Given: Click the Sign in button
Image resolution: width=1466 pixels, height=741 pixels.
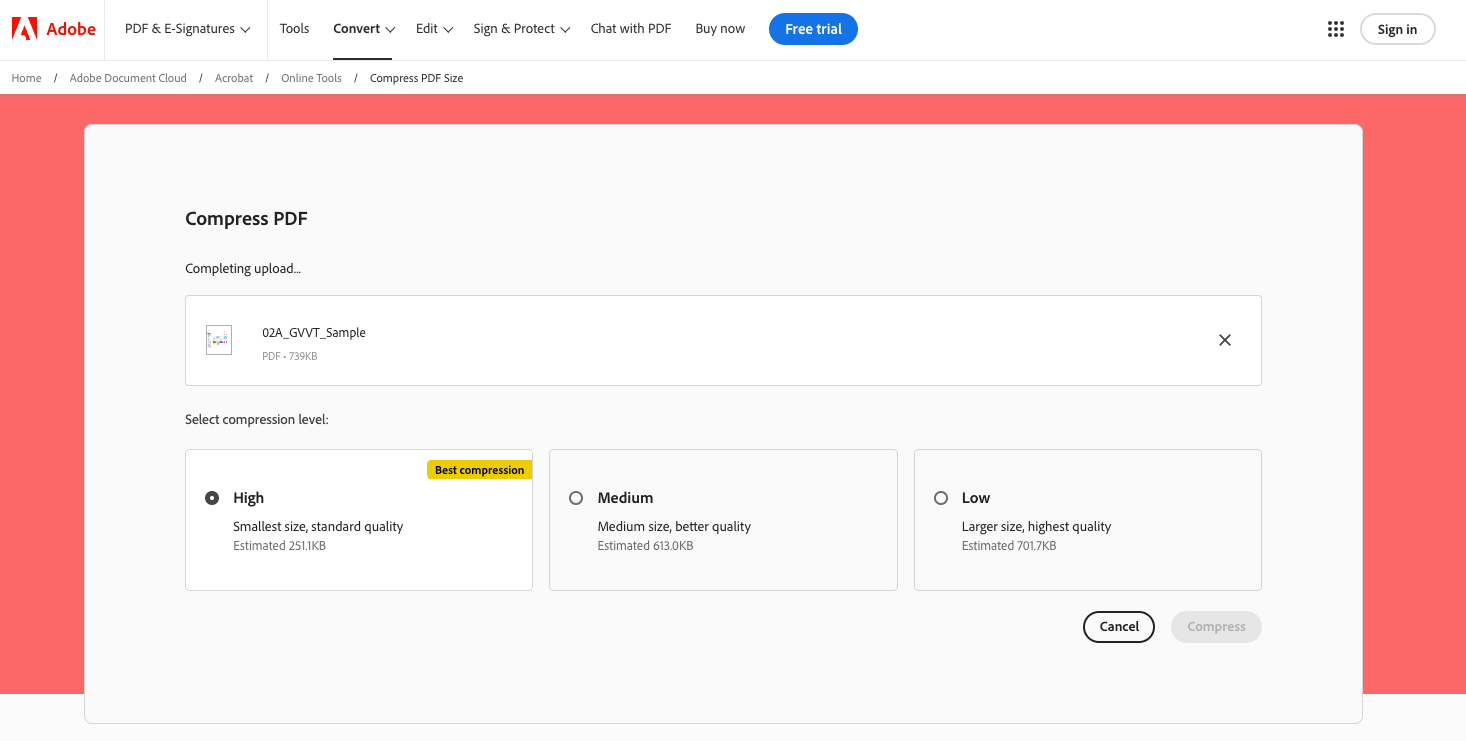Looking at the screenshot, I should (x=1396, y=29).
